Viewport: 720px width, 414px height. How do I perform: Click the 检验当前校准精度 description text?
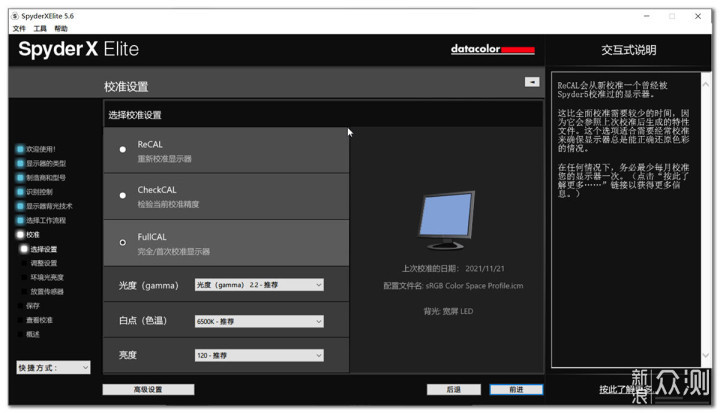168,204
